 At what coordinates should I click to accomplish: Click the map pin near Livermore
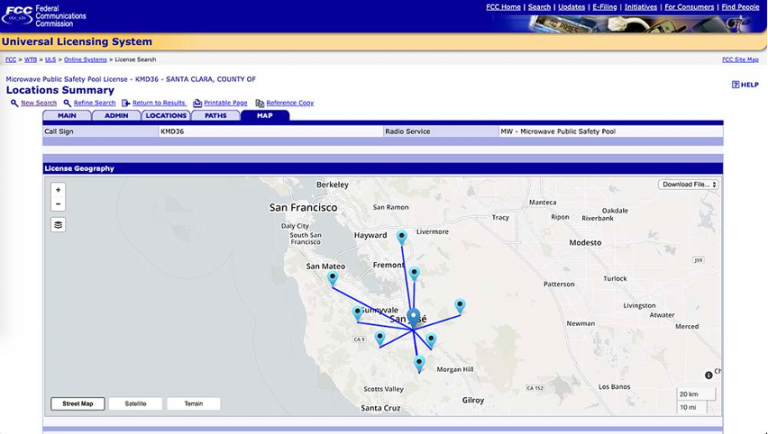[402, 236]
